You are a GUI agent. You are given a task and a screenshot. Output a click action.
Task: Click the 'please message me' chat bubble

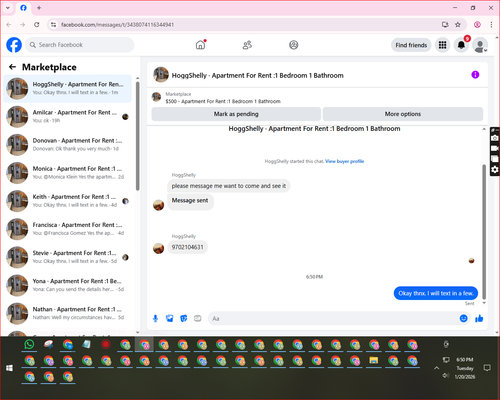[x=229, y=186]
